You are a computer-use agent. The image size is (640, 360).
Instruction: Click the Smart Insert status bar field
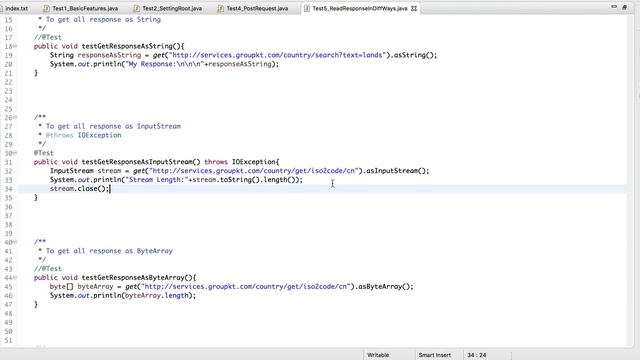pyautogui.click(x=435, y=355)
